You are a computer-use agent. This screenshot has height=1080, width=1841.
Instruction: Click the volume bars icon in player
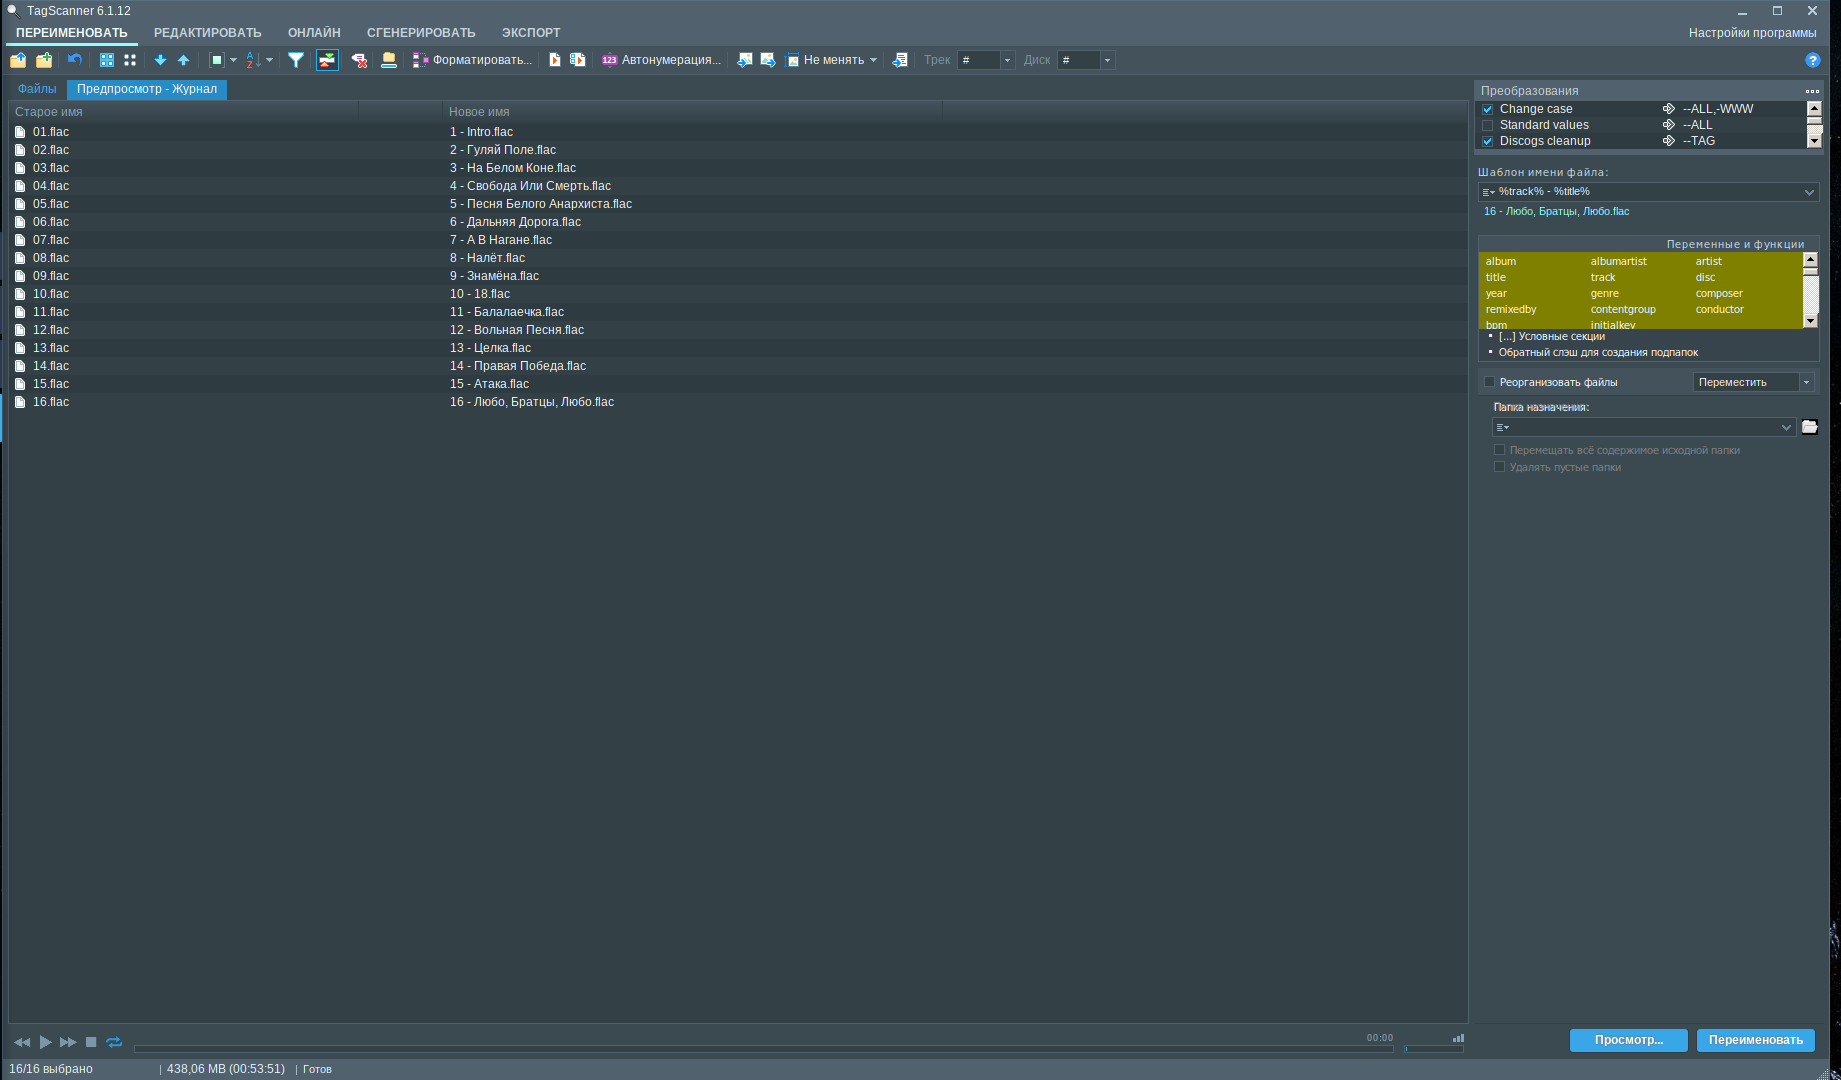click(1458, 1038)
